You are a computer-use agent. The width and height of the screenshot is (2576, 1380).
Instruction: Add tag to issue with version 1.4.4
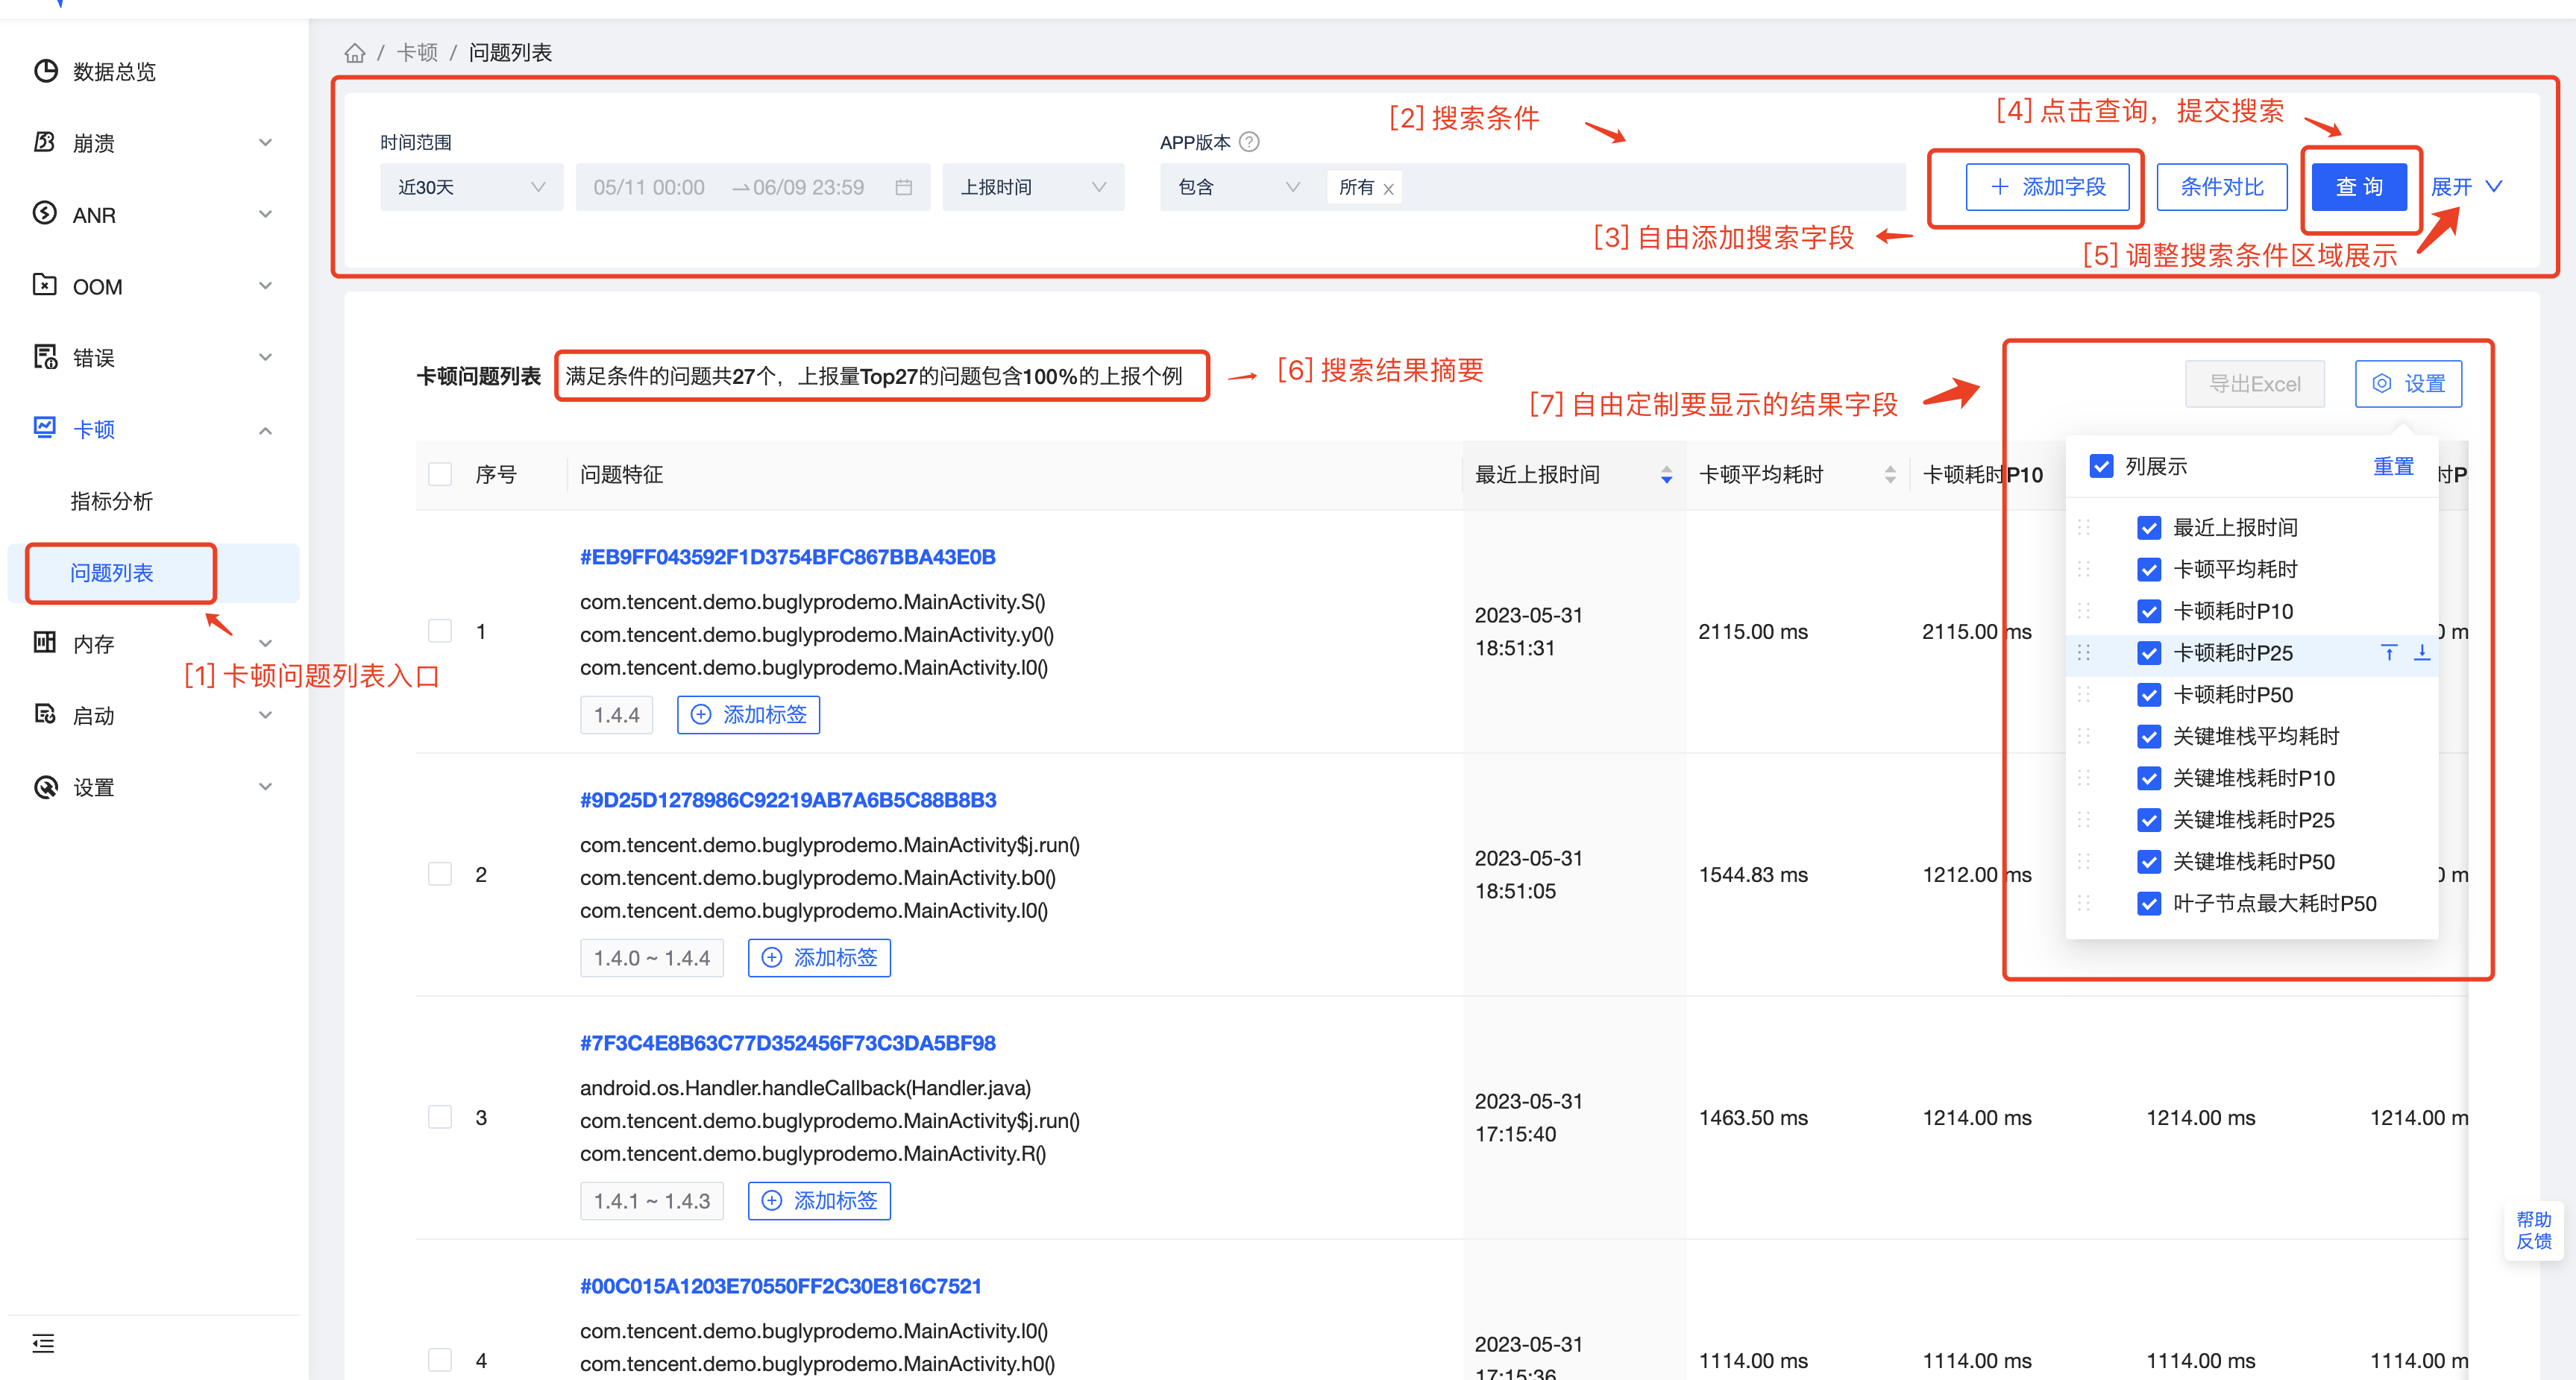click(x=748, y=715)
